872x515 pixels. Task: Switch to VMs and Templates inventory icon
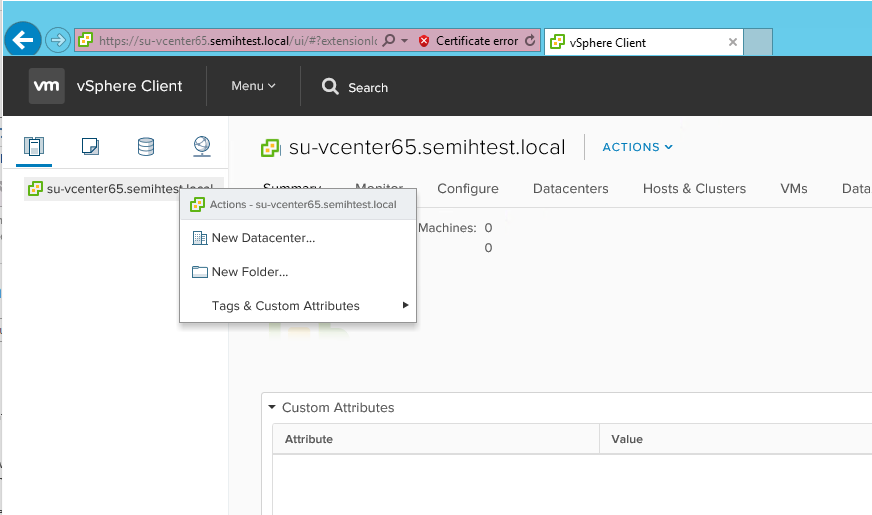point(90,147)
